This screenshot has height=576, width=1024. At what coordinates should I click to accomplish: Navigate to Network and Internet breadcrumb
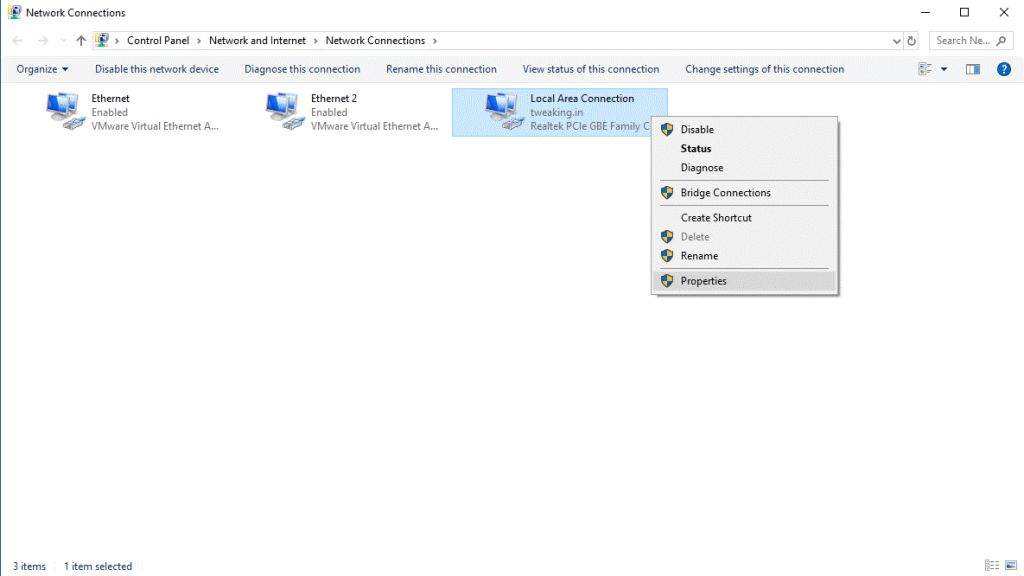[x=257, y=40]
